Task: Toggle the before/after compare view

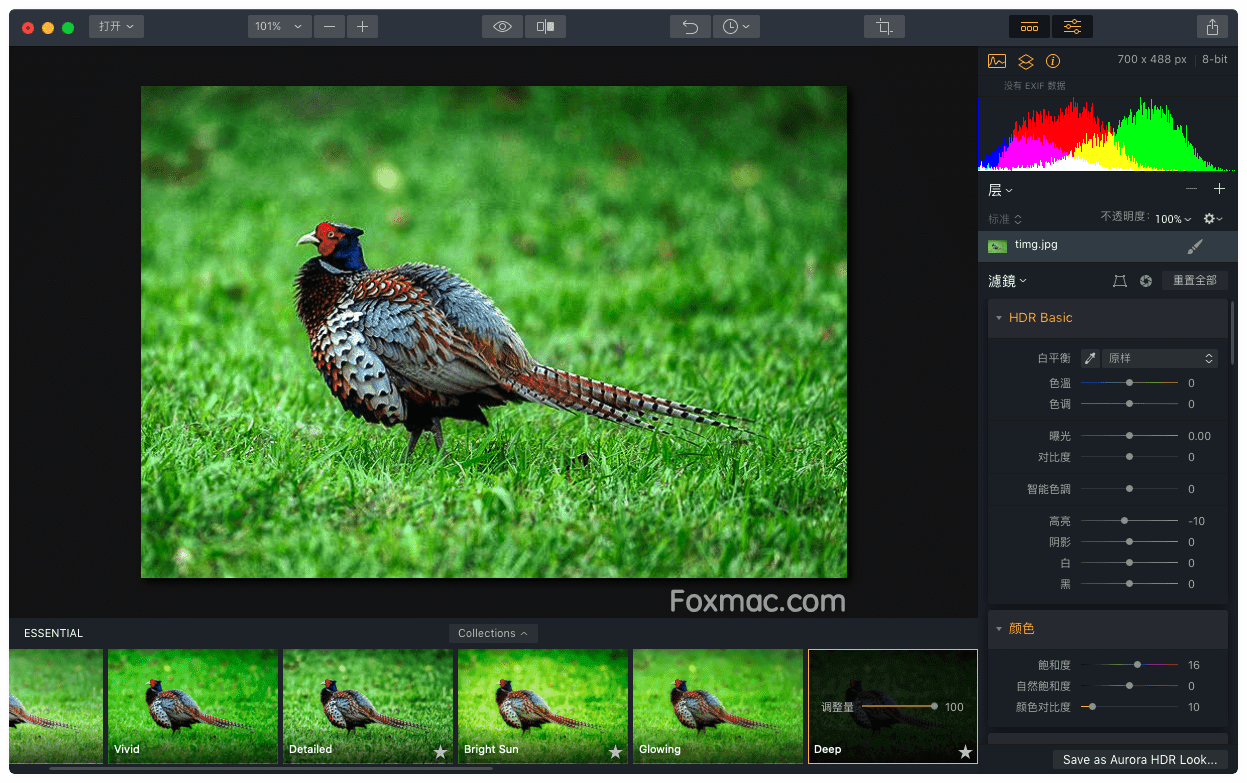Action: click(545, 27)
